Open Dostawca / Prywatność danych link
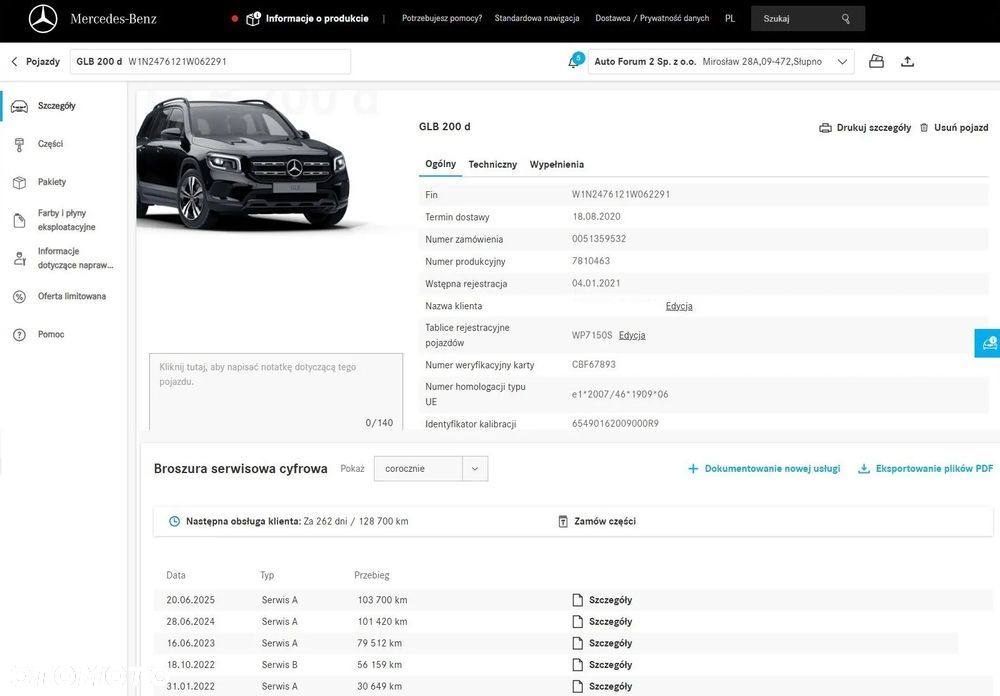 click(652, 19)
